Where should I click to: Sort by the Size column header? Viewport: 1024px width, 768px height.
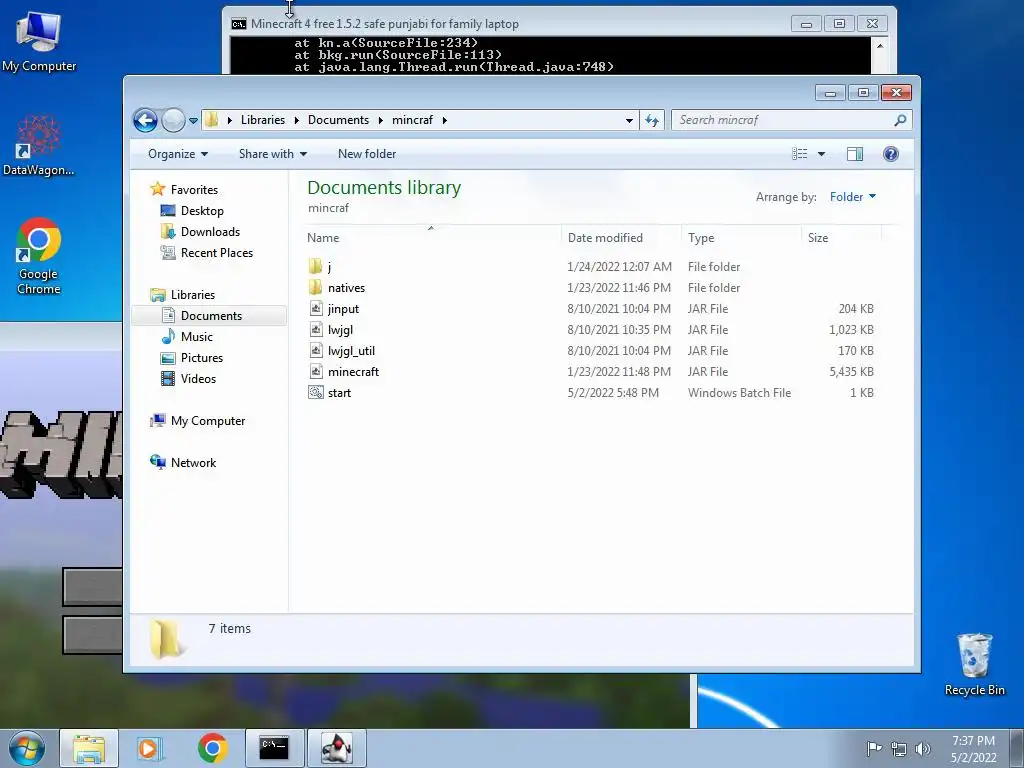[x=842, y=238]
